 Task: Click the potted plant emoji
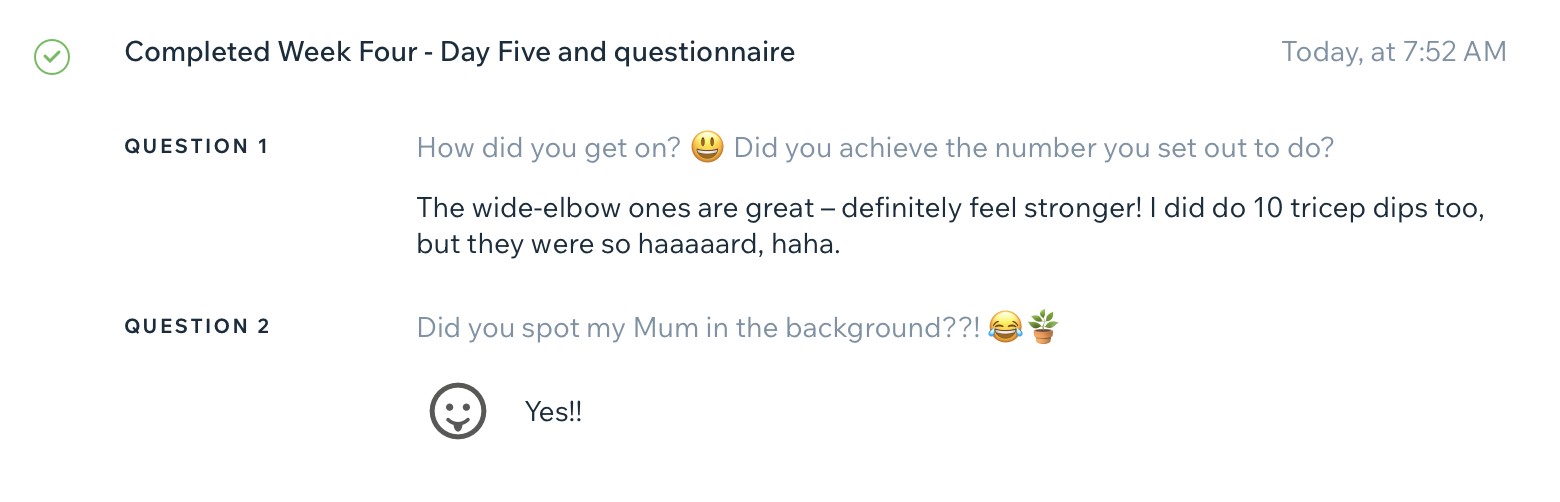[x=1043, y=327]
